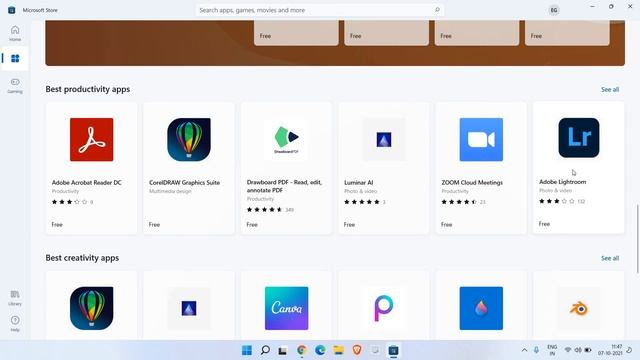Select the Apps tab in sidebar
Screen dimensions: 640x360
[15, 58]
